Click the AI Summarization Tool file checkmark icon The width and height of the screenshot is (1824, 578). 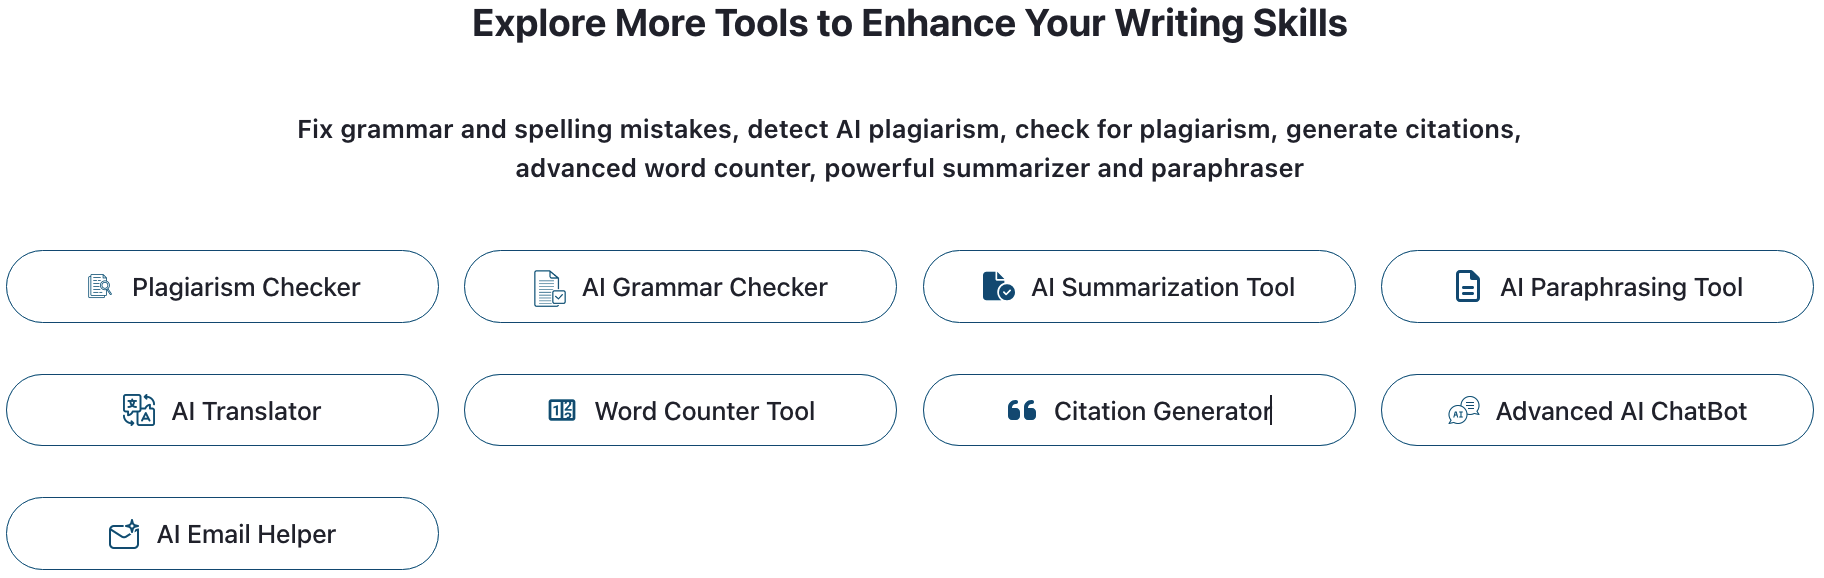pyautogui.click(x=998, y=287)
